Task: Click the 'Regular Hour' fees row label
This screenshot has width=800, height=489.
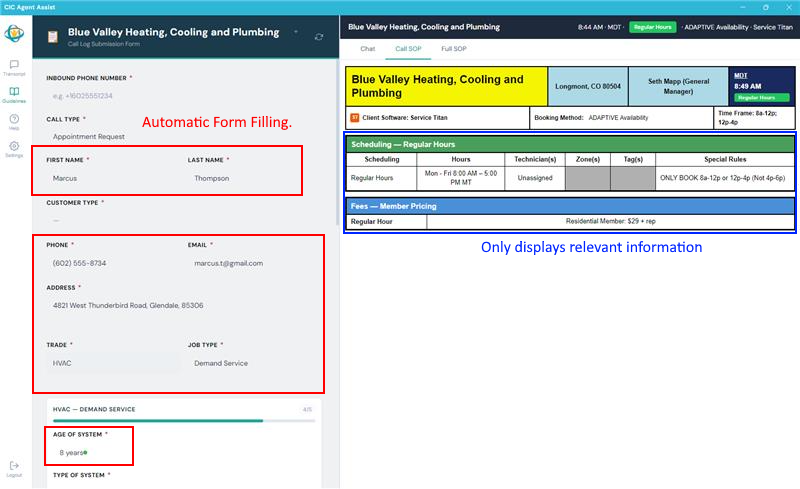Action: coord(386,222)
